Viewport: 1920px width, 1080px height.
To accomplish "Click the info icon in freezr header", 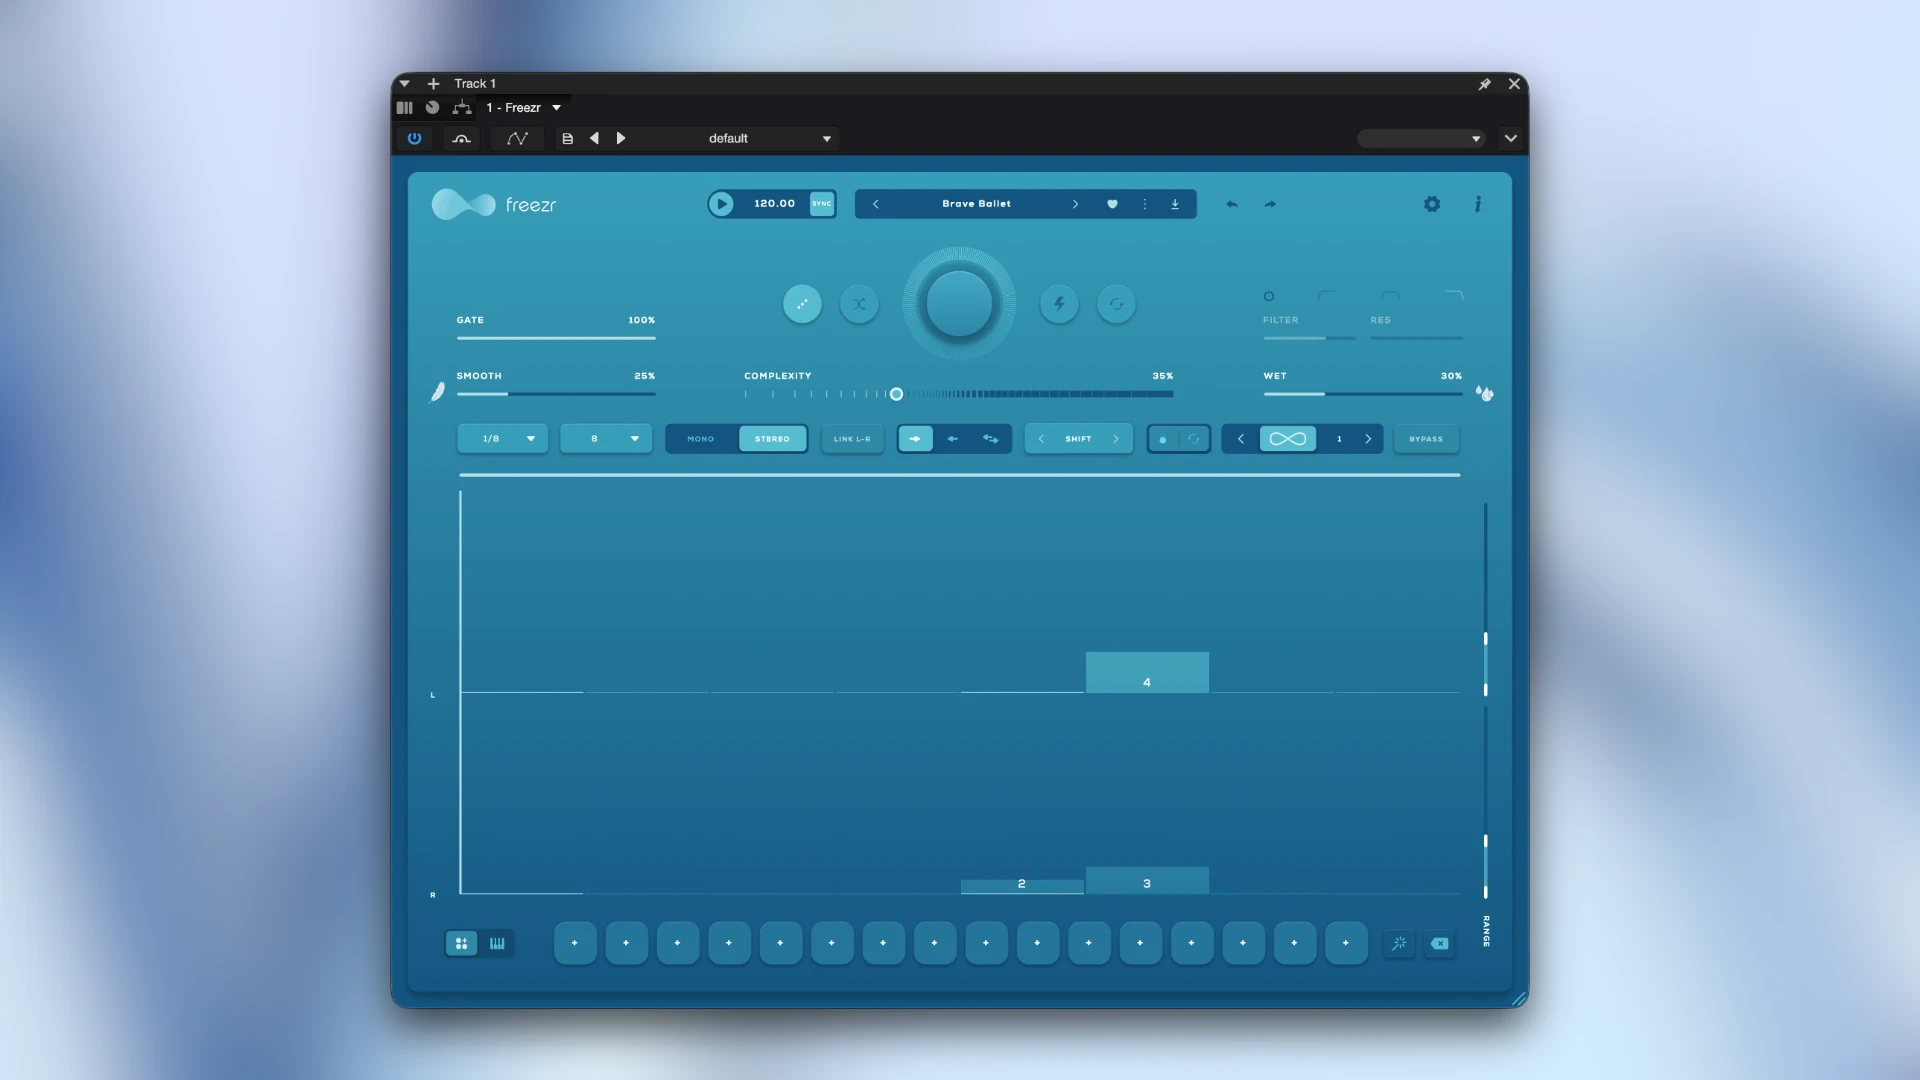I will click(1477, 204).
